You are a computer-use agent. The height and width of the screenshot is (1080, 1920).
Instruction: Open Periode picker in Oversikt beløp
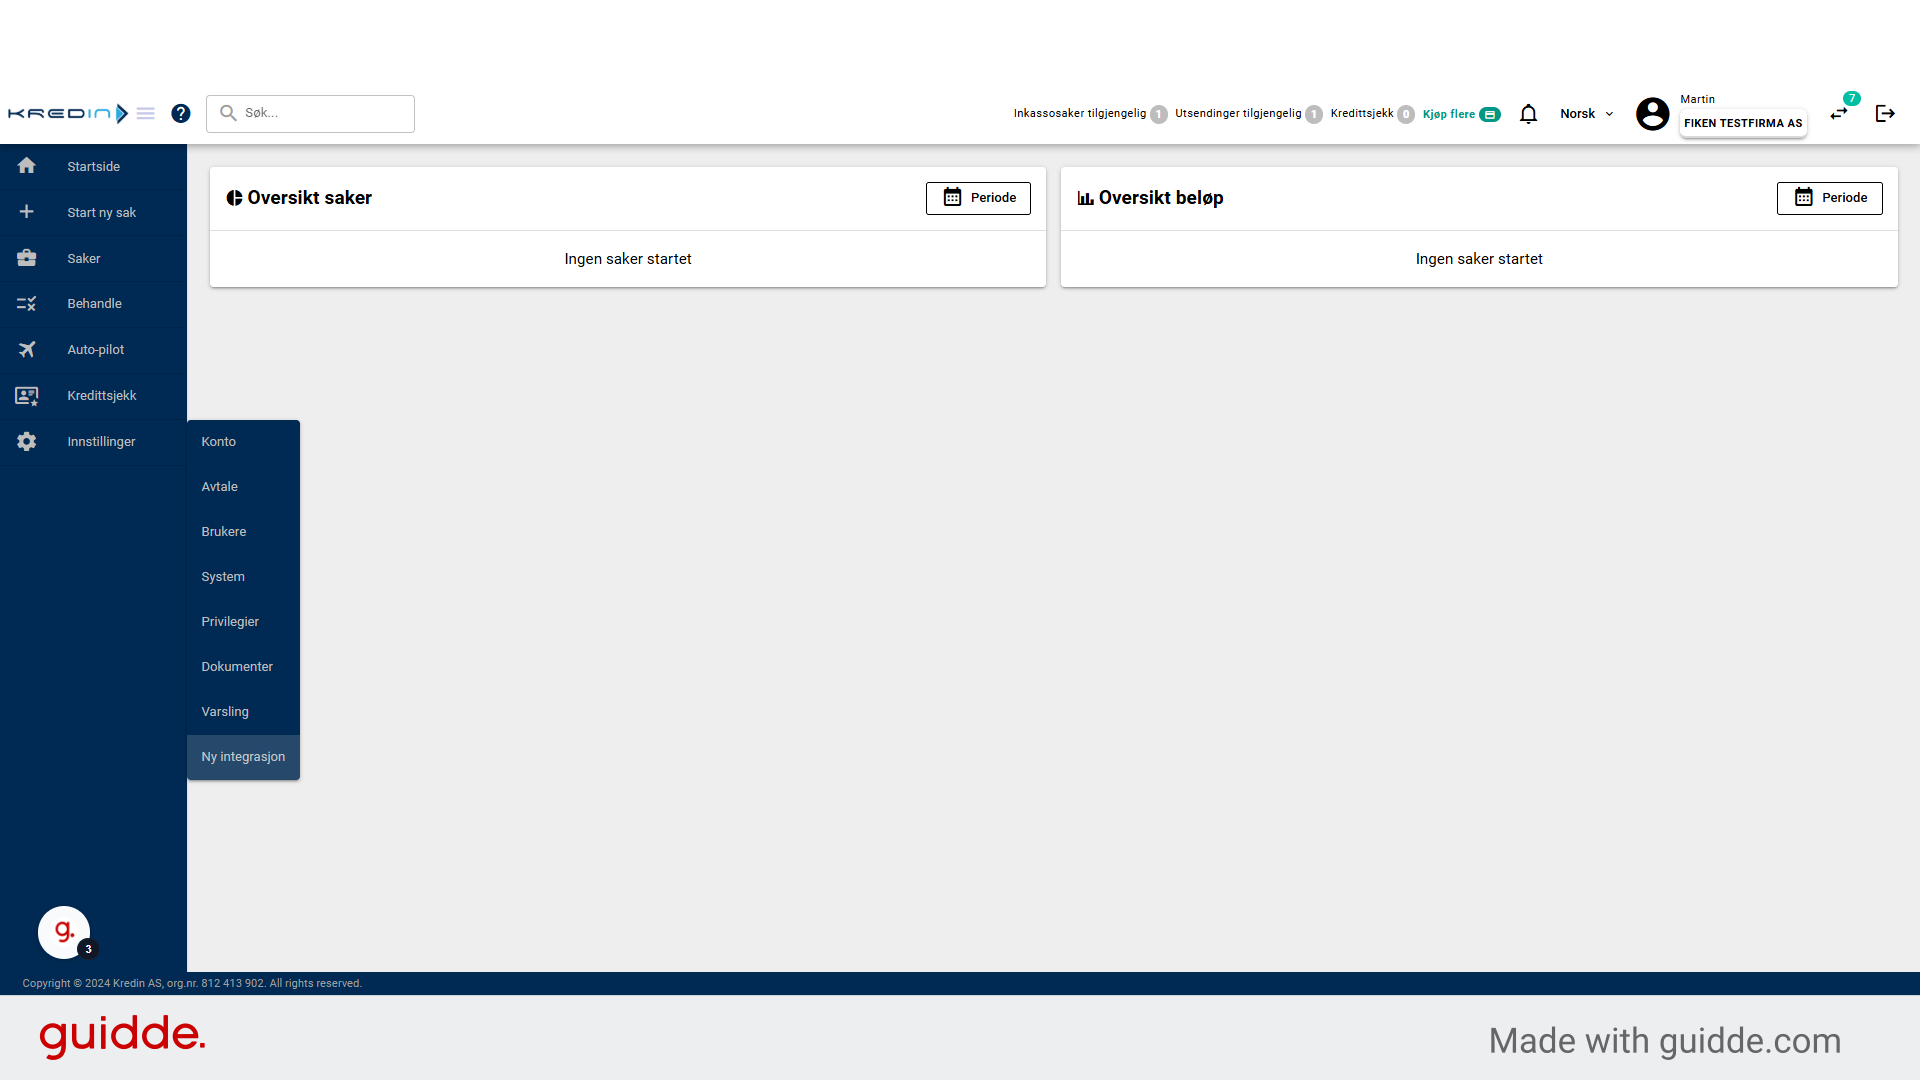tap(1829, 198)
